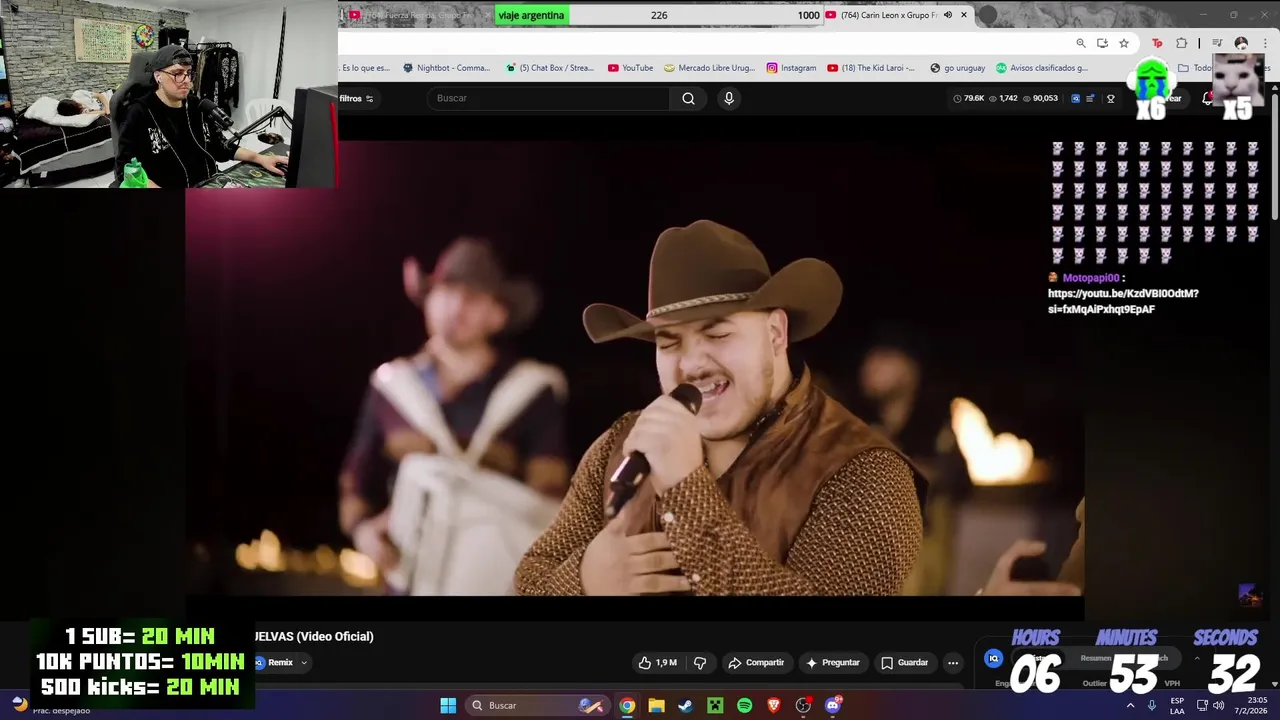Click the install/cast icon in address bar

click(x=1102, y=43)
